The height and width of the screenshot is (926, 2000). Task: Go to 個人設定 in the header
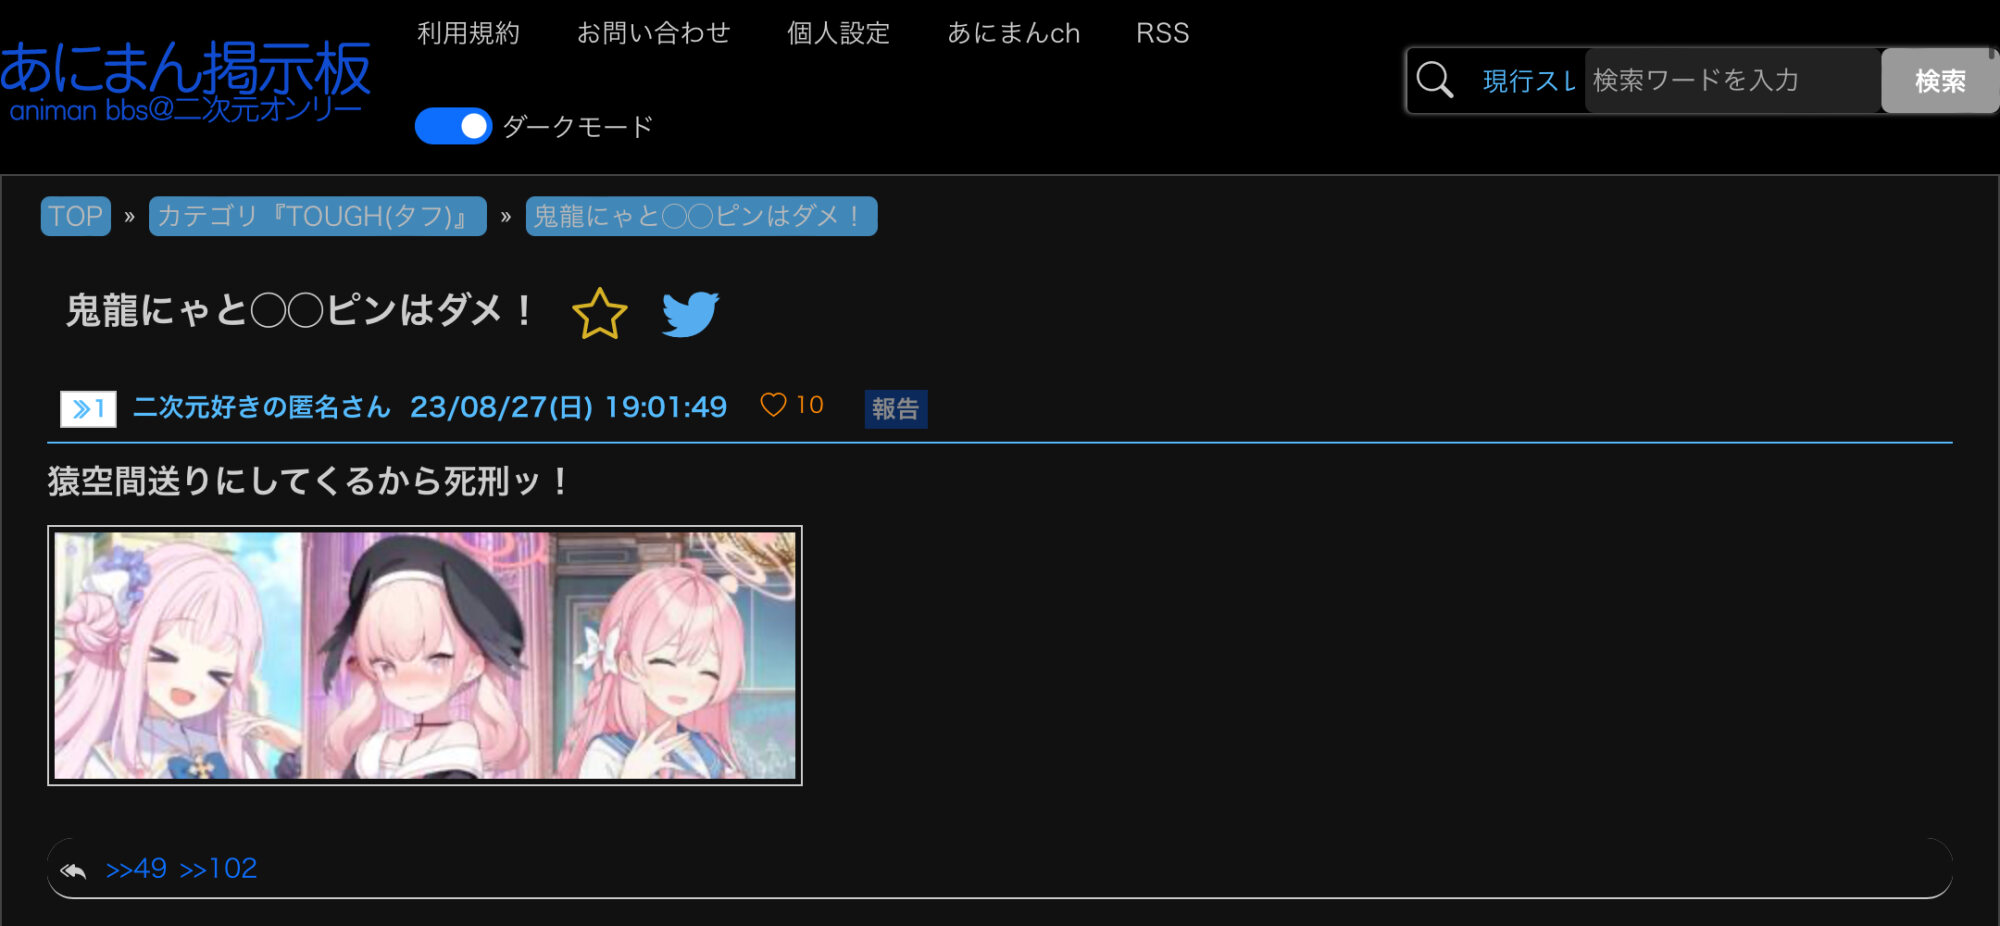tap(838, 33)
